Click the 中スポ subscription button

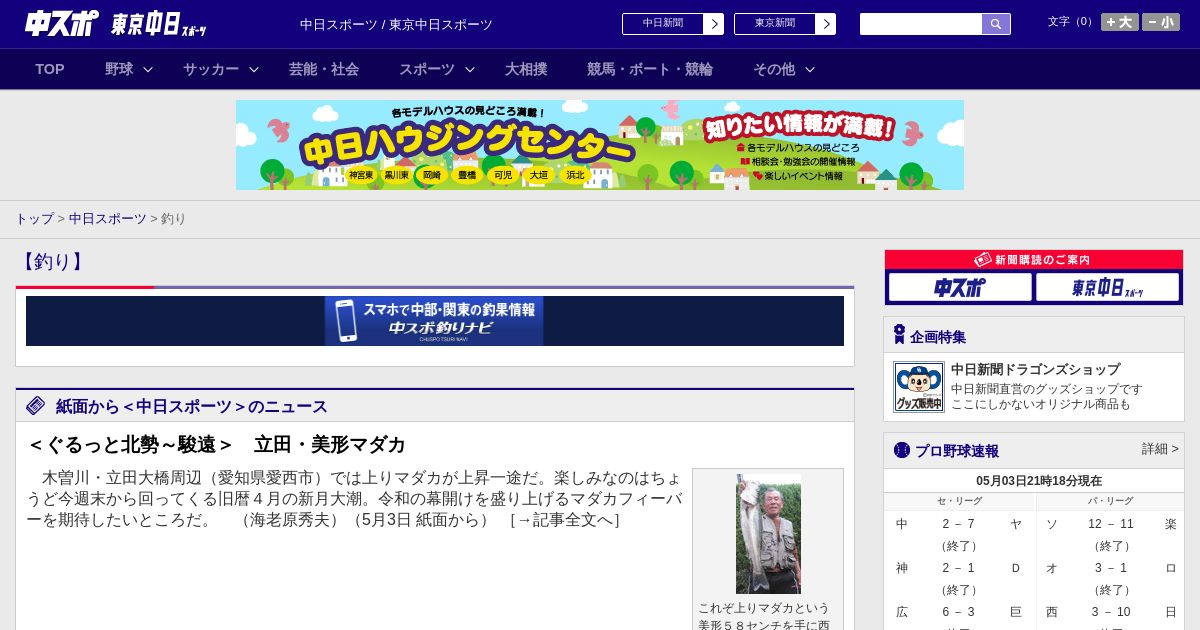pyautogui.click(x=960, y=287)
